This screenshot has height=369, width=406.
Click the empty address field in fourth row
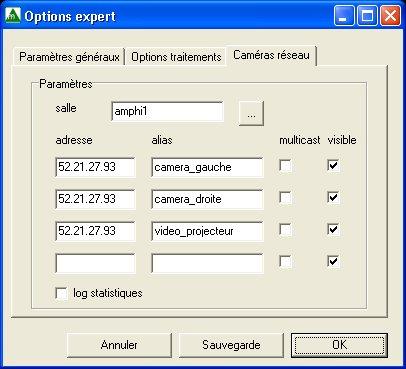[95, 263]
